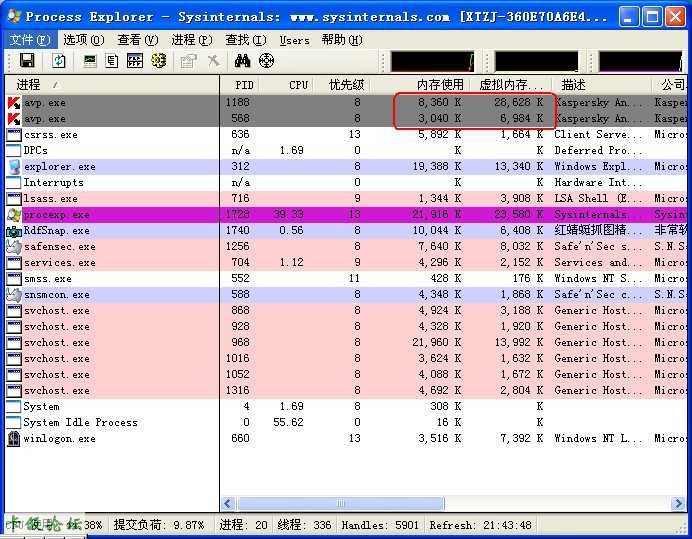Image resolution: width=692 pixels, height=539 pixels.
Task: Sort by the 优先级 column header
Action: click(342, 84)
